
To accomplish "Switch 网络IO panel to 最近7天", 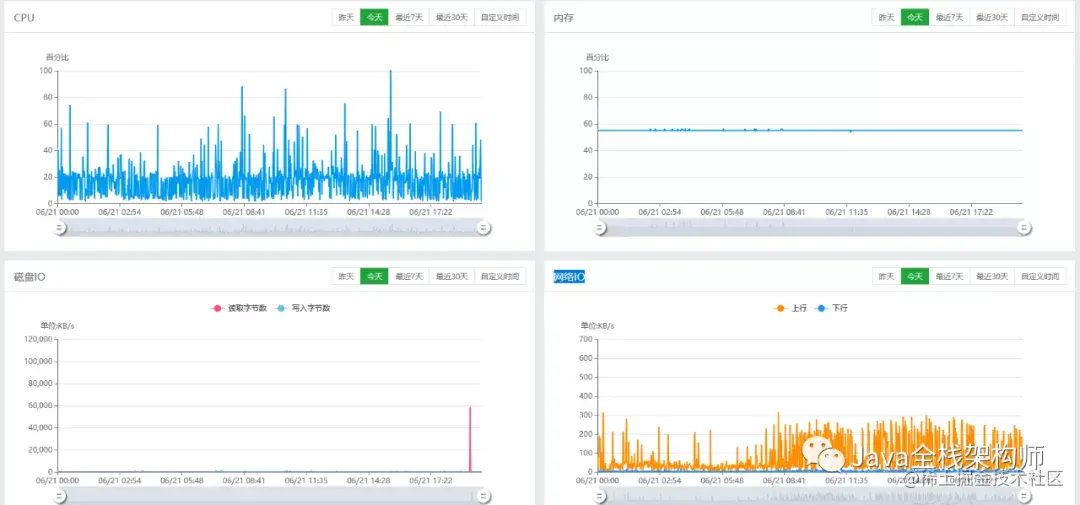I will coord(949,276).
